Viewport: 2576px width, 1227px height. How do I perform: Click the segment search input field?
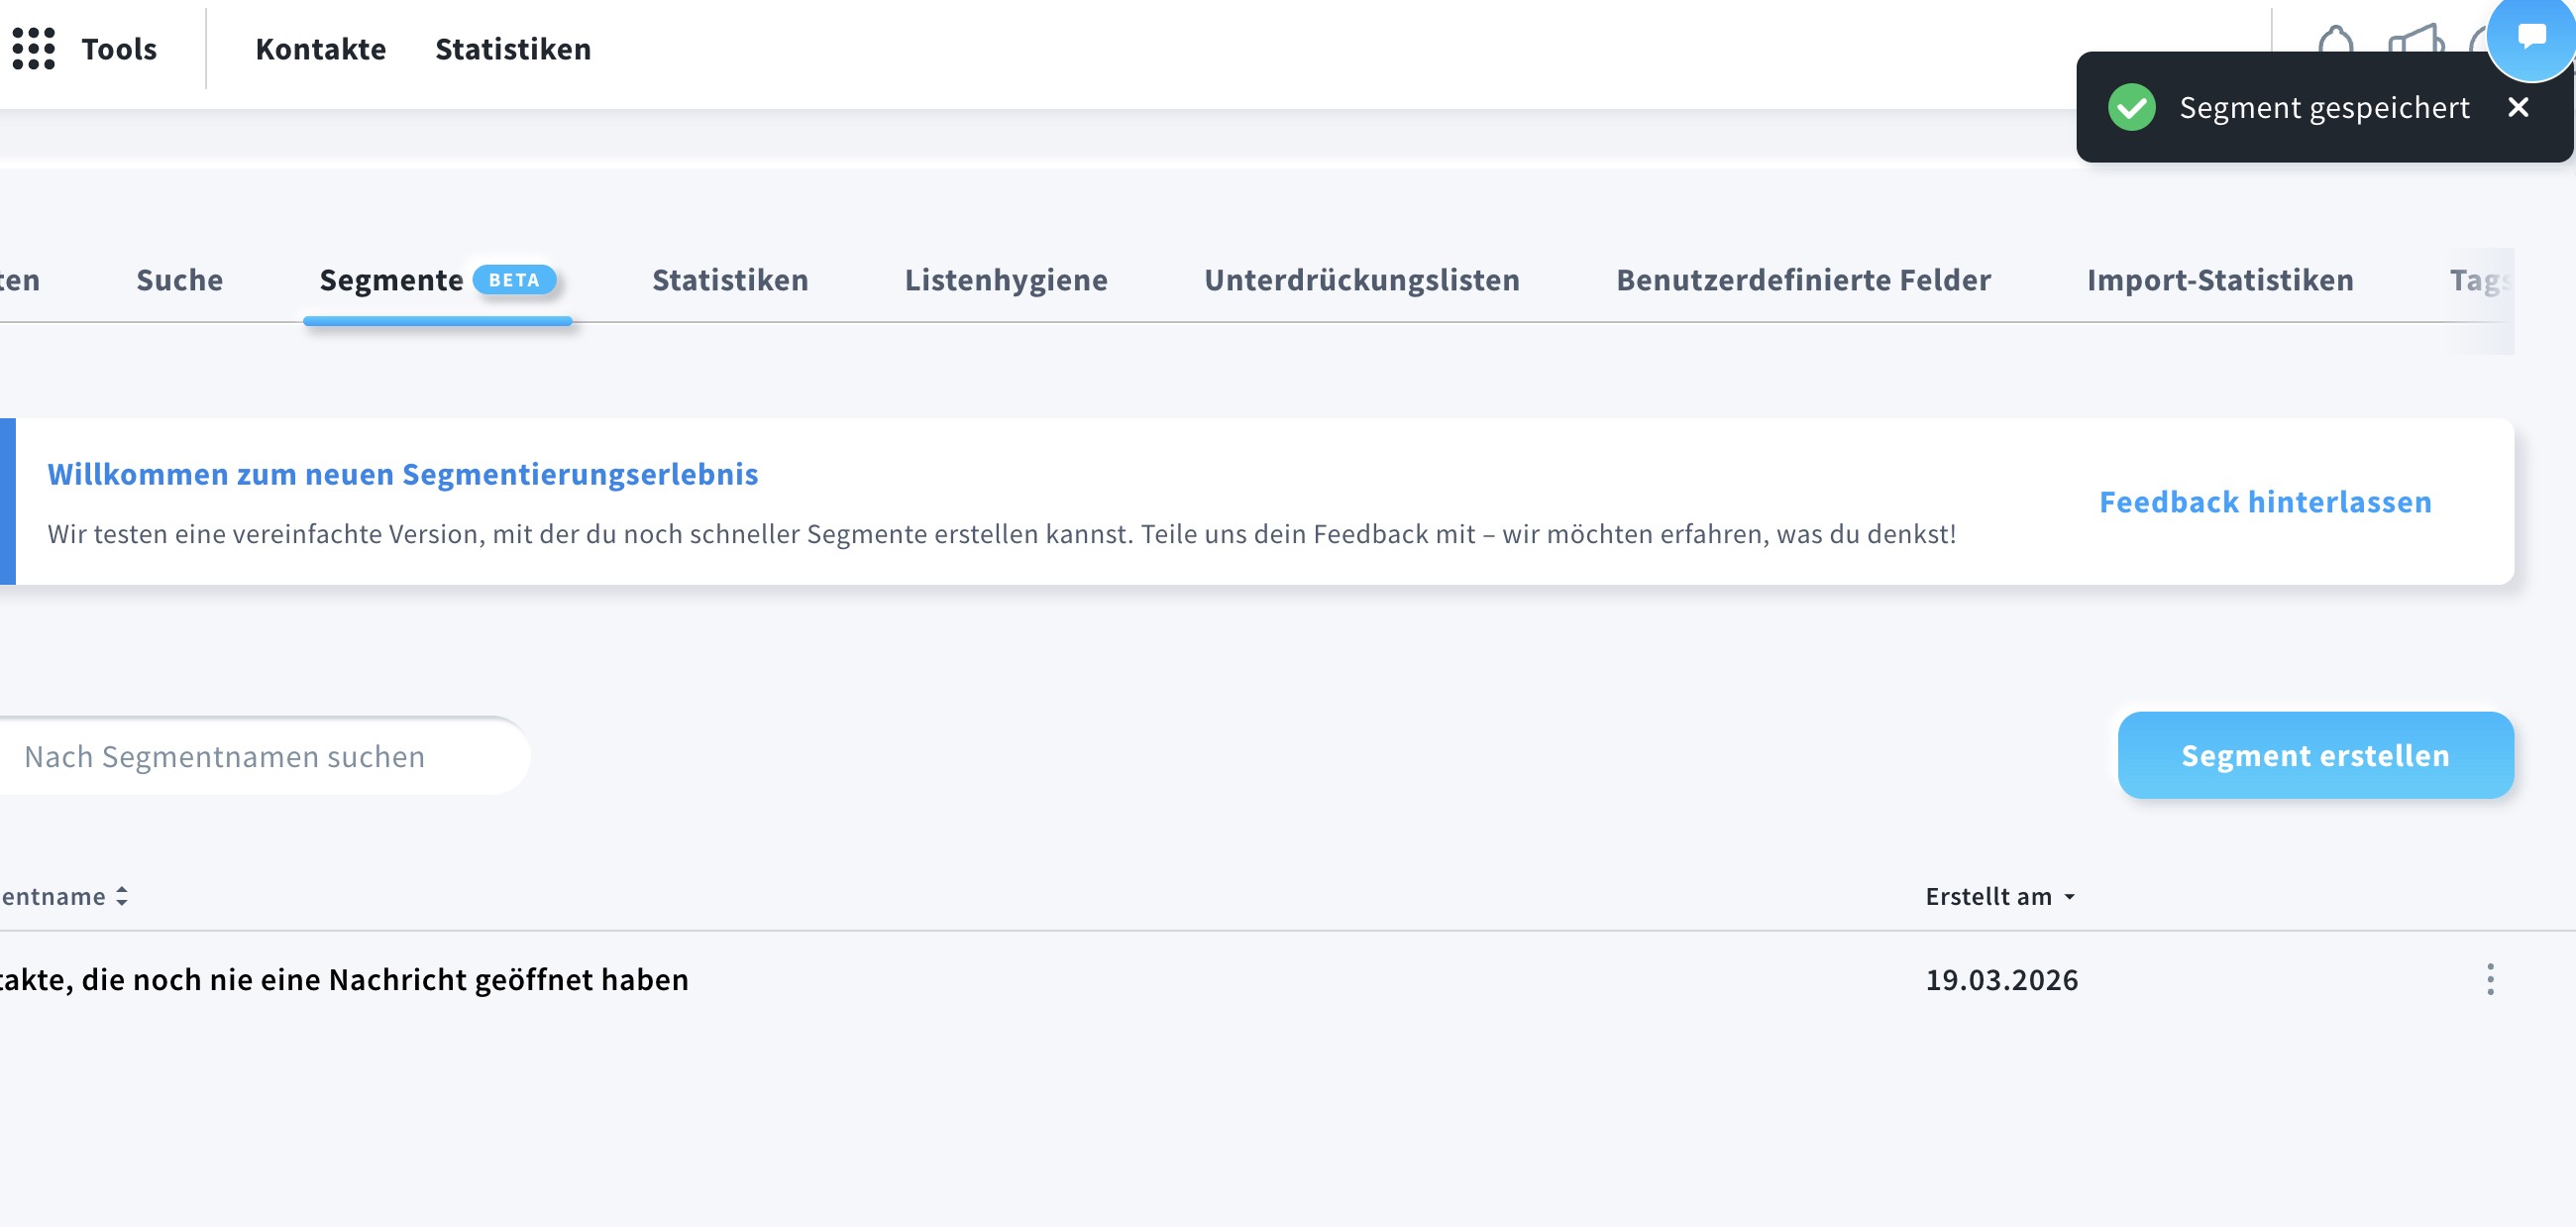(x=250, y=755)
